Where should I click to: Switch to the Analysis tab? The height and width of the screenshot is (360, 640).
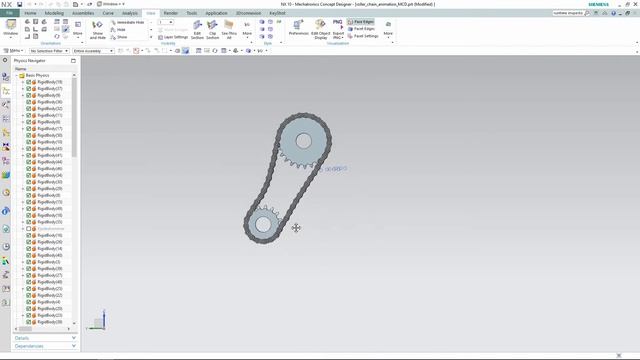(x=130, y=13)
